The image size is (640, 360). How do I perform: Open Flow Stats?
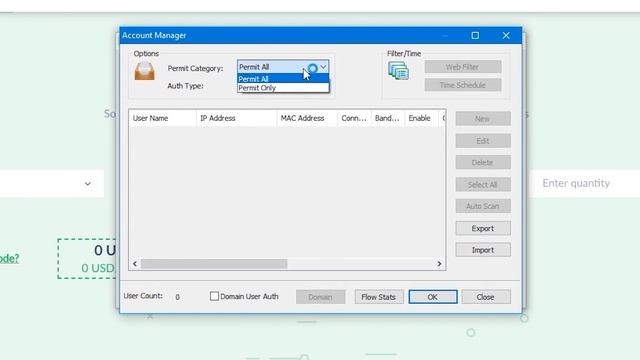click(379, 297)
